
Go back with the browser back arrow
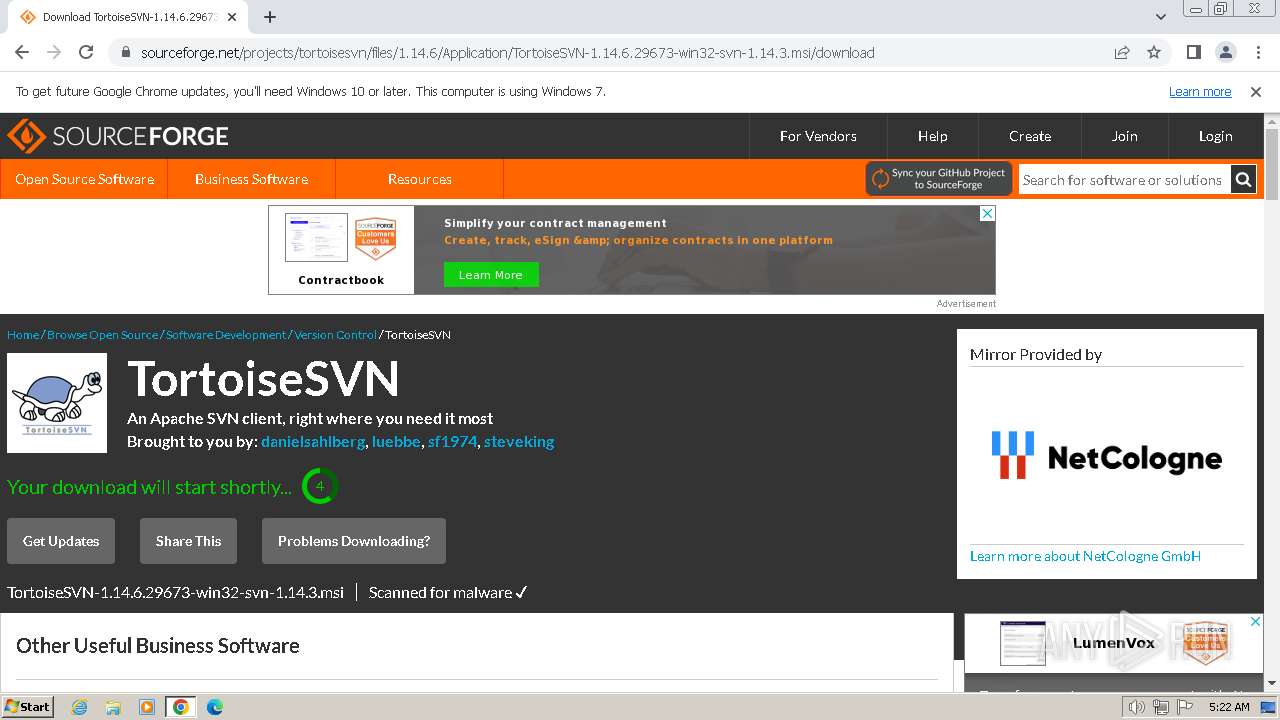point(22,53)
